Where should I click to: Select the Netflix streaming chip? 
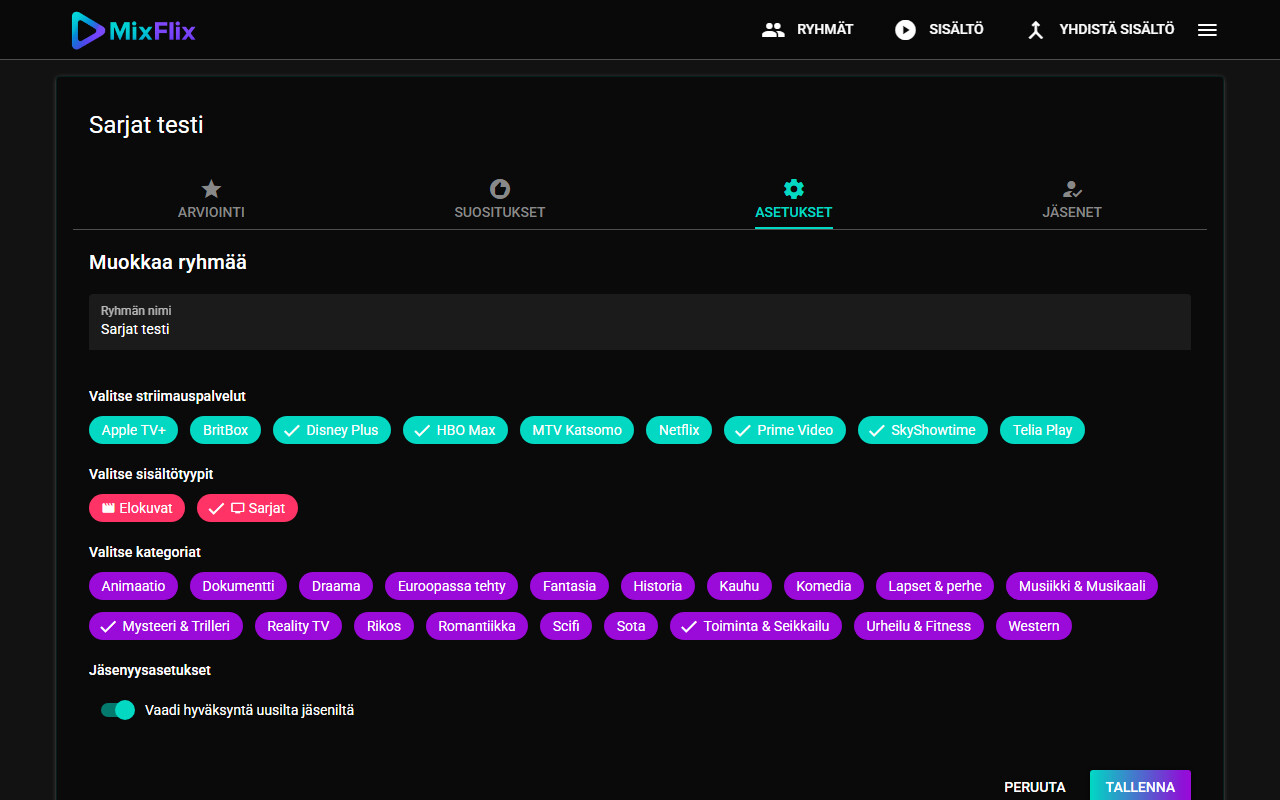coord(679,430)
